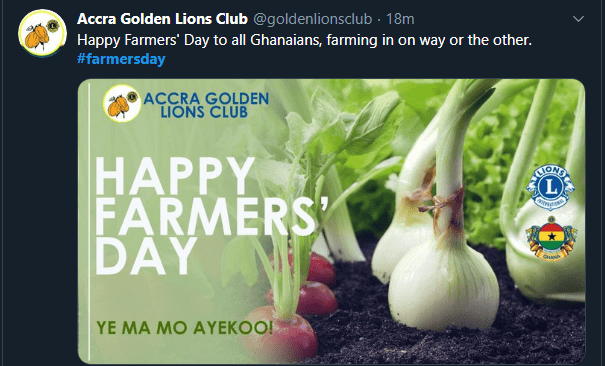Open the tweet via the 18m timestamp
The width and height of the screenshot is (605, 366).
tap(400, 19)
